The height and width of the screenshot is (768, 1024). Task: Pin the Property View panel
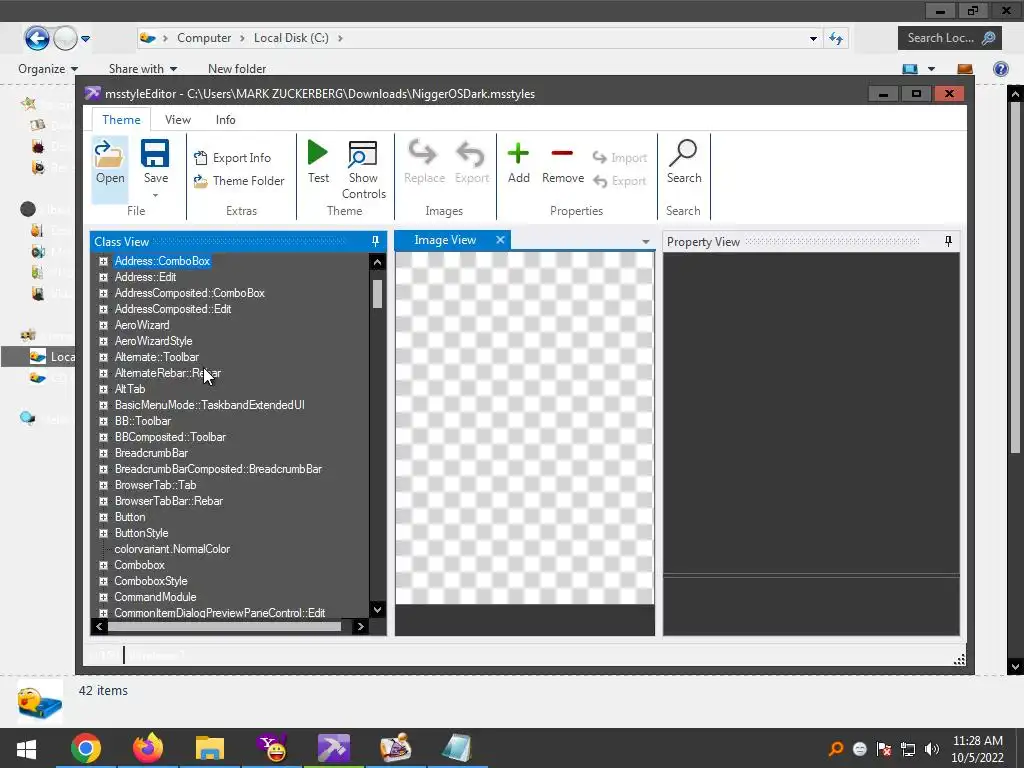(x=948, y=241)
